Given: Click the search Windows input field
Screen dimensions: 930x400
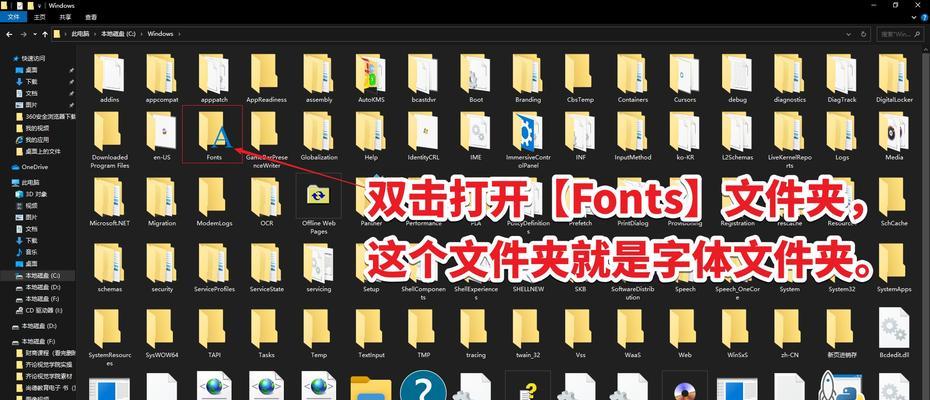Looking at the screenshot, I should pyautogui.click(x=898, y=34).
